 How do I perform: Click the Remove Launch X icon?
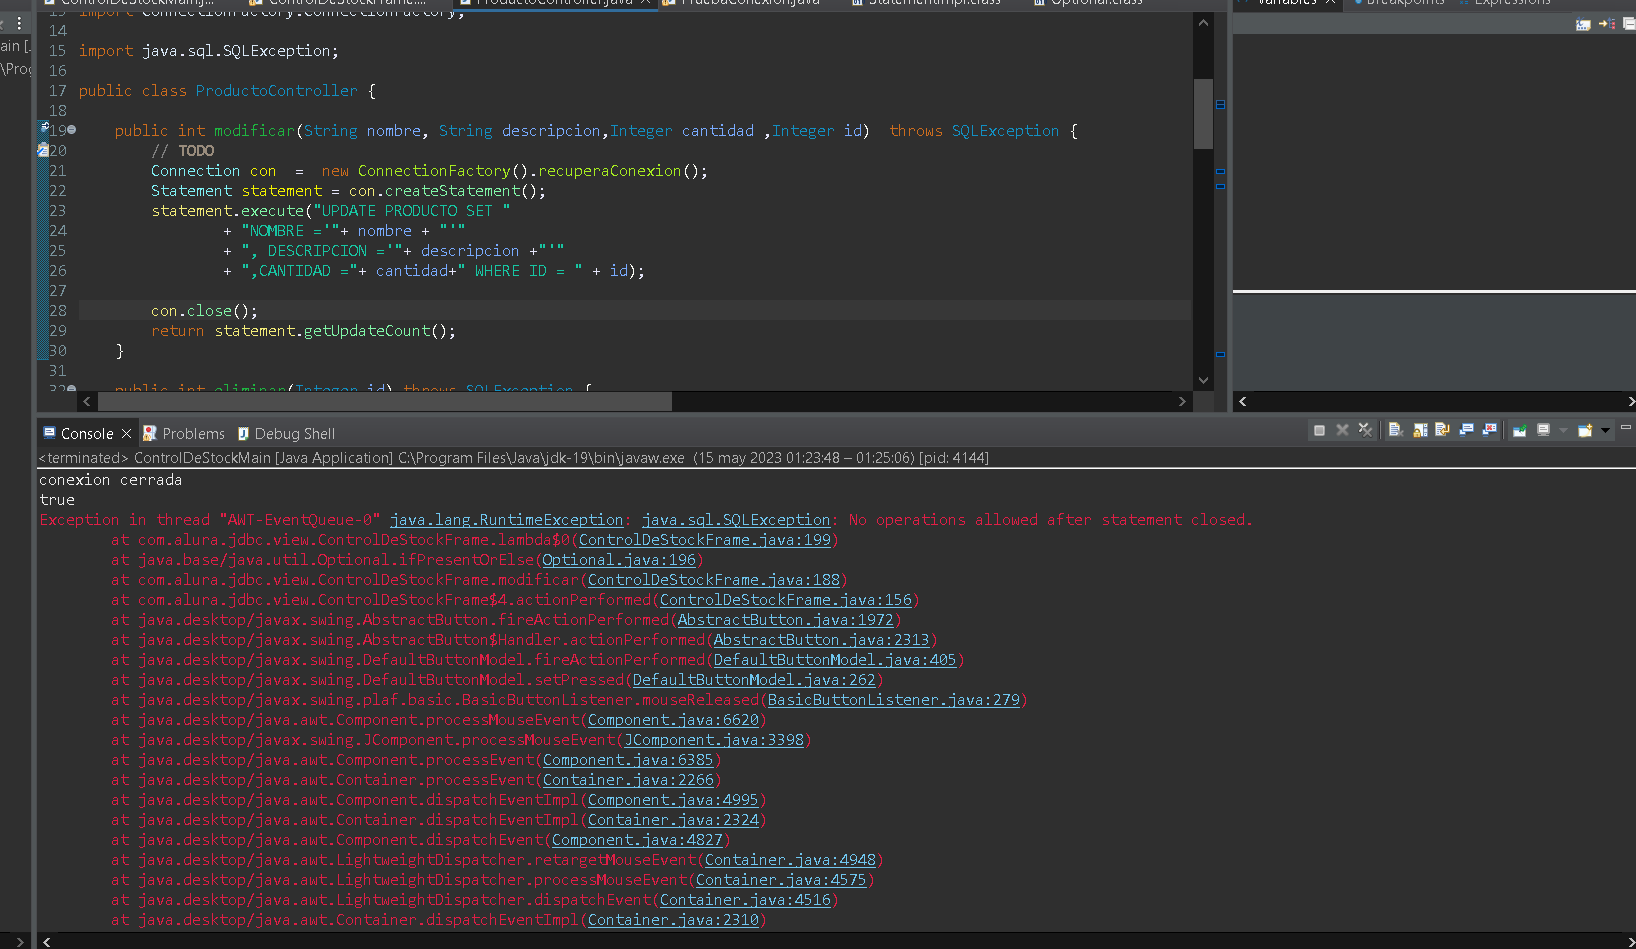point(1342,430)
